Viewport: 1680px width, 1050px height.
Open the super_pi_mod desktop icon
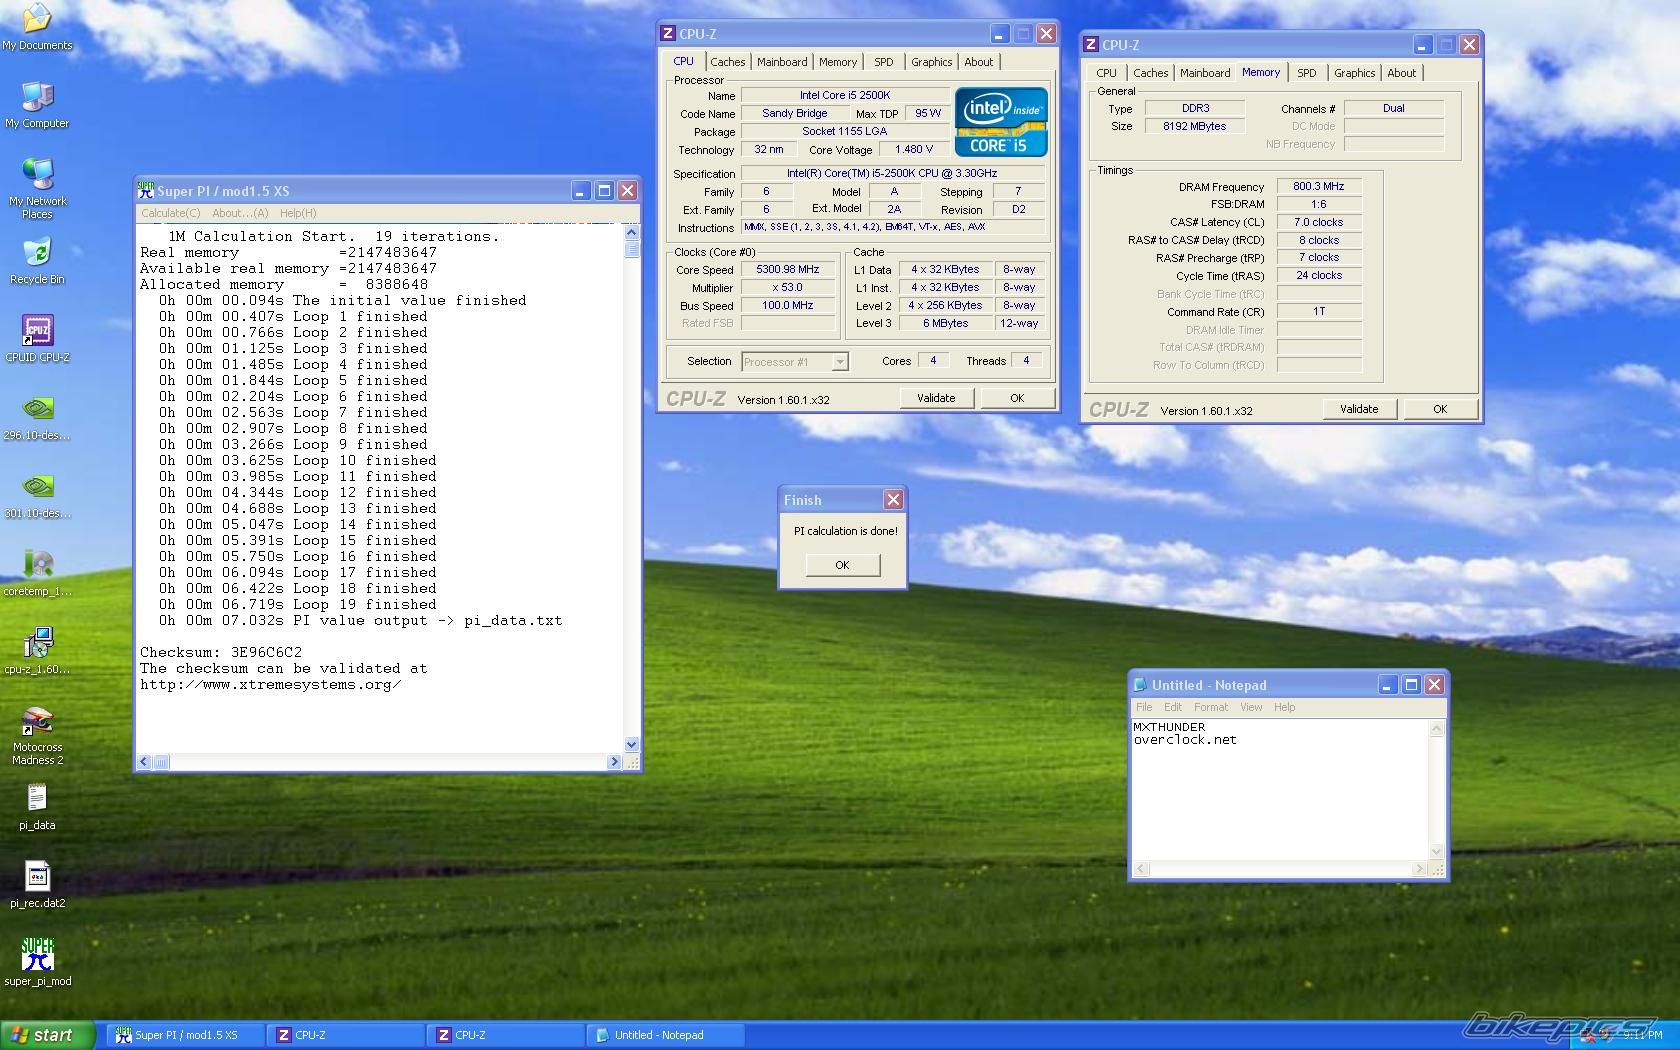[37, 956]
